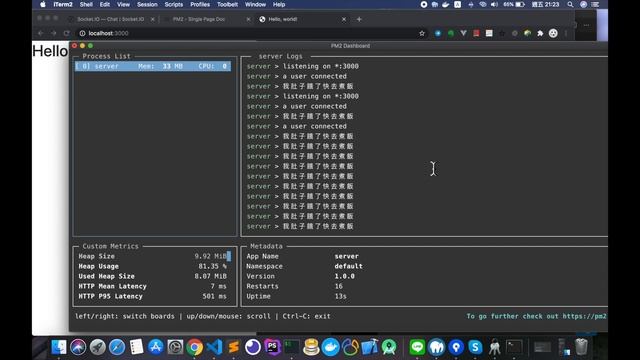Open Docker whale icon in dock

click(330, 347)
